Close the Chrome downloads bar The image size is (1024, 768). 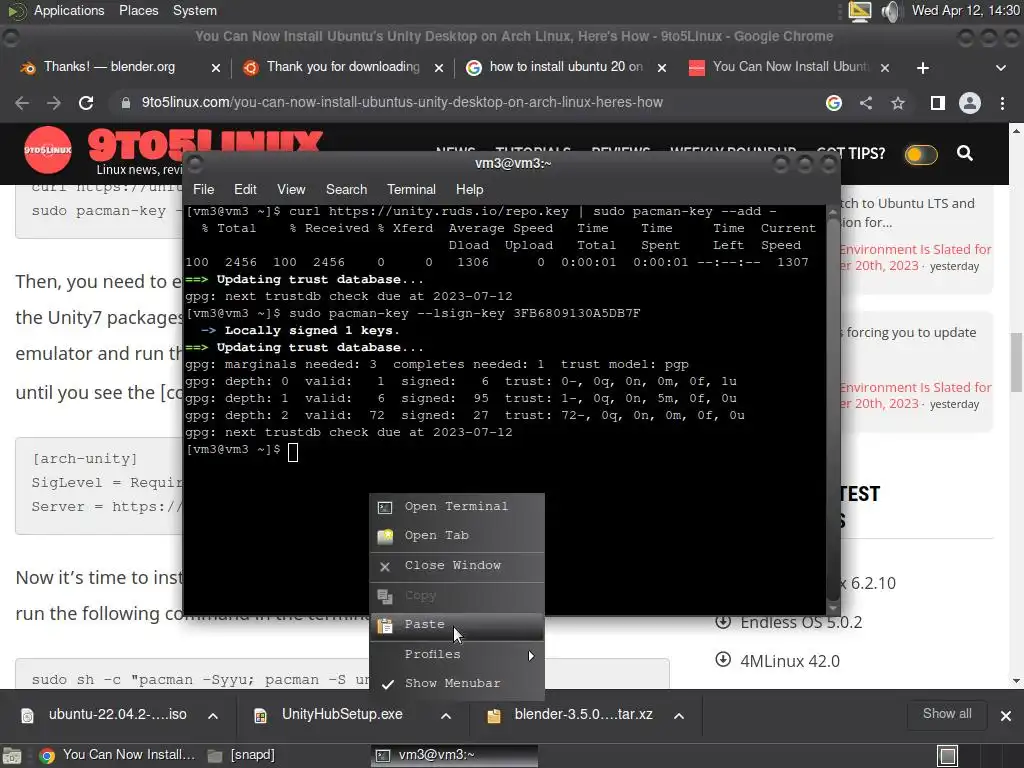click(x=1006, y=716)
